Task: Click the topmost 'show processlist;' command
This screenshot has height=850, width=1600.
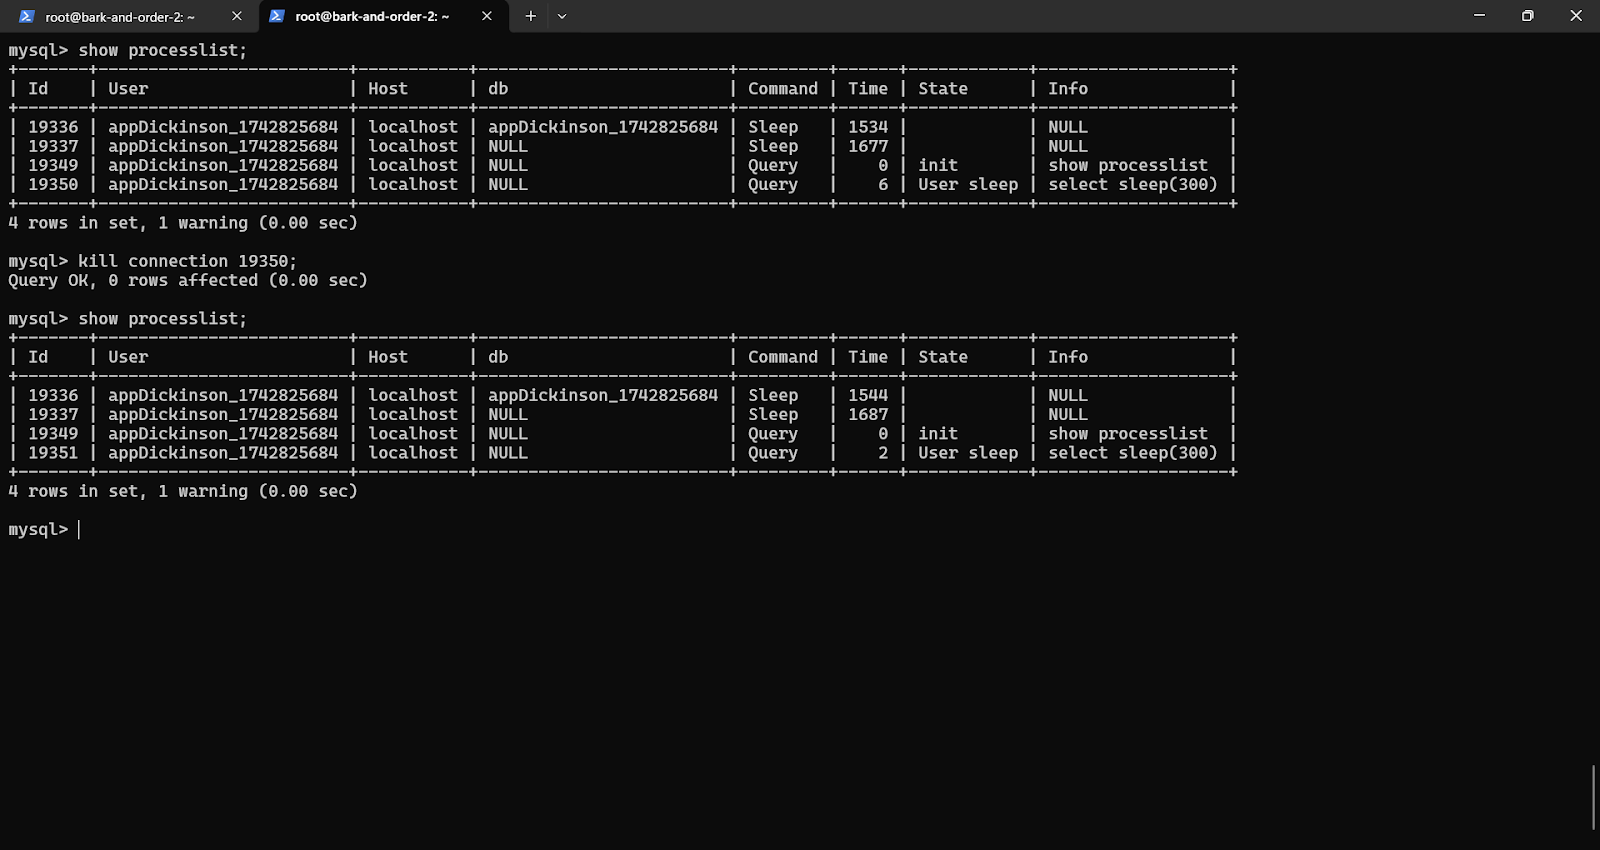Action: pos(162,50)
